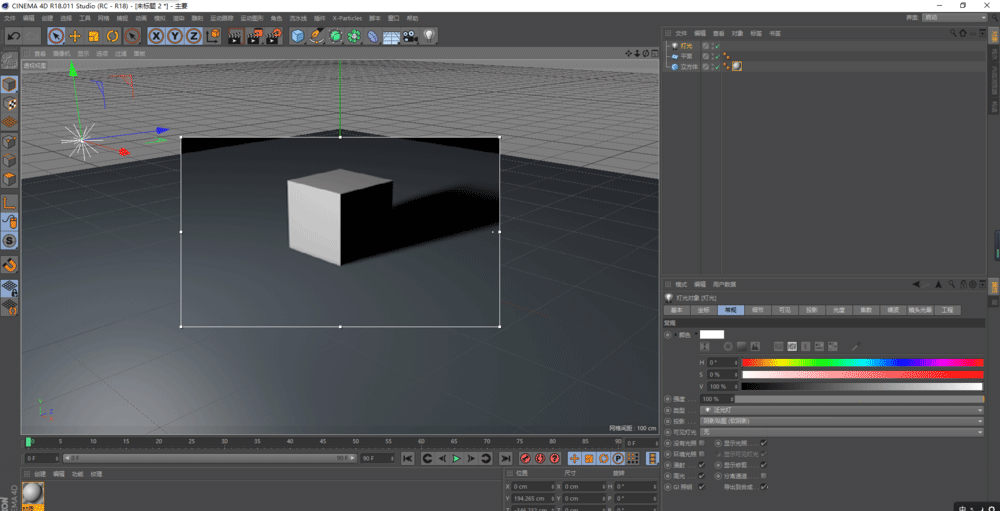The height and width of the screenshot is (511, 1000).
Task: Expand the 颜色 color disclosure triangle
Action: tap(675, 334)
